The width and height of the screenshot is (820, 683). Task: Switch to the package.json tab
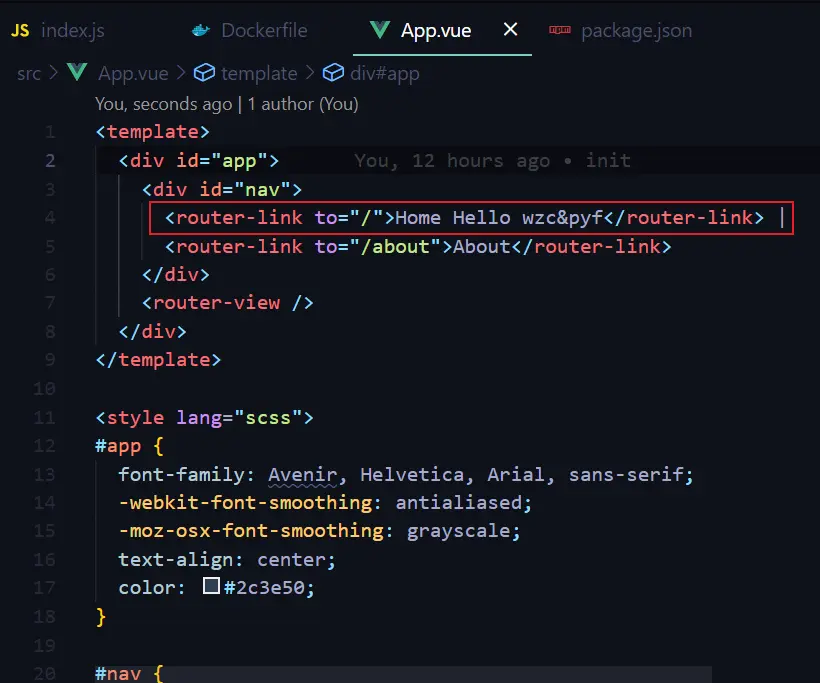coord(636,31)
